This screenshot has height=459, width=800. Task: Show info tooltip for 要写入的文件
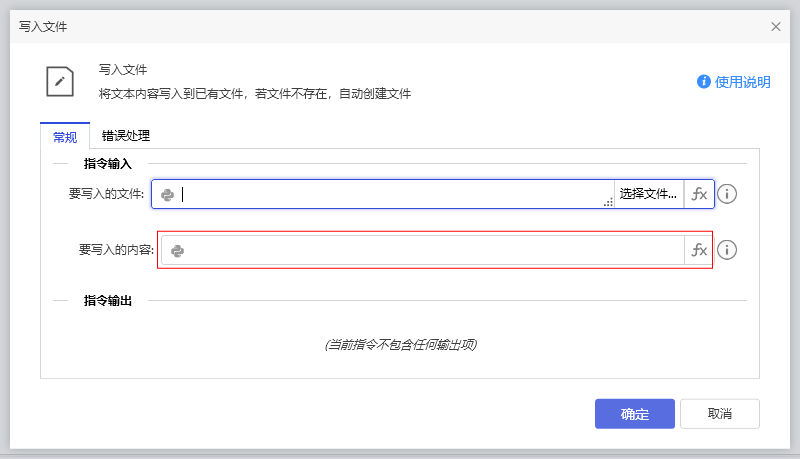click(728, 194)
